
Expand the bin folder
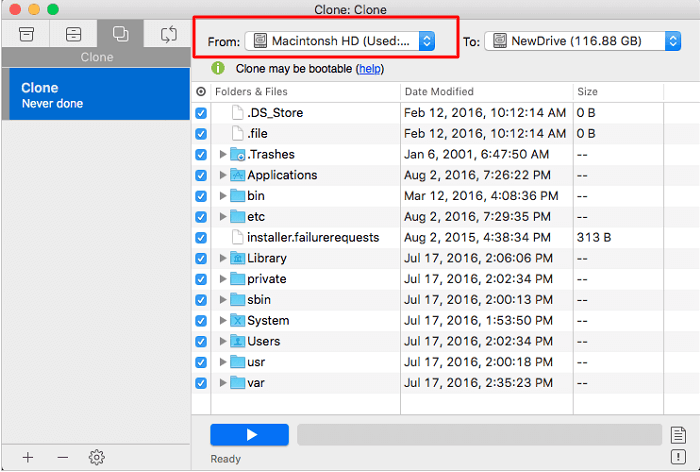[x=223, y=196]
